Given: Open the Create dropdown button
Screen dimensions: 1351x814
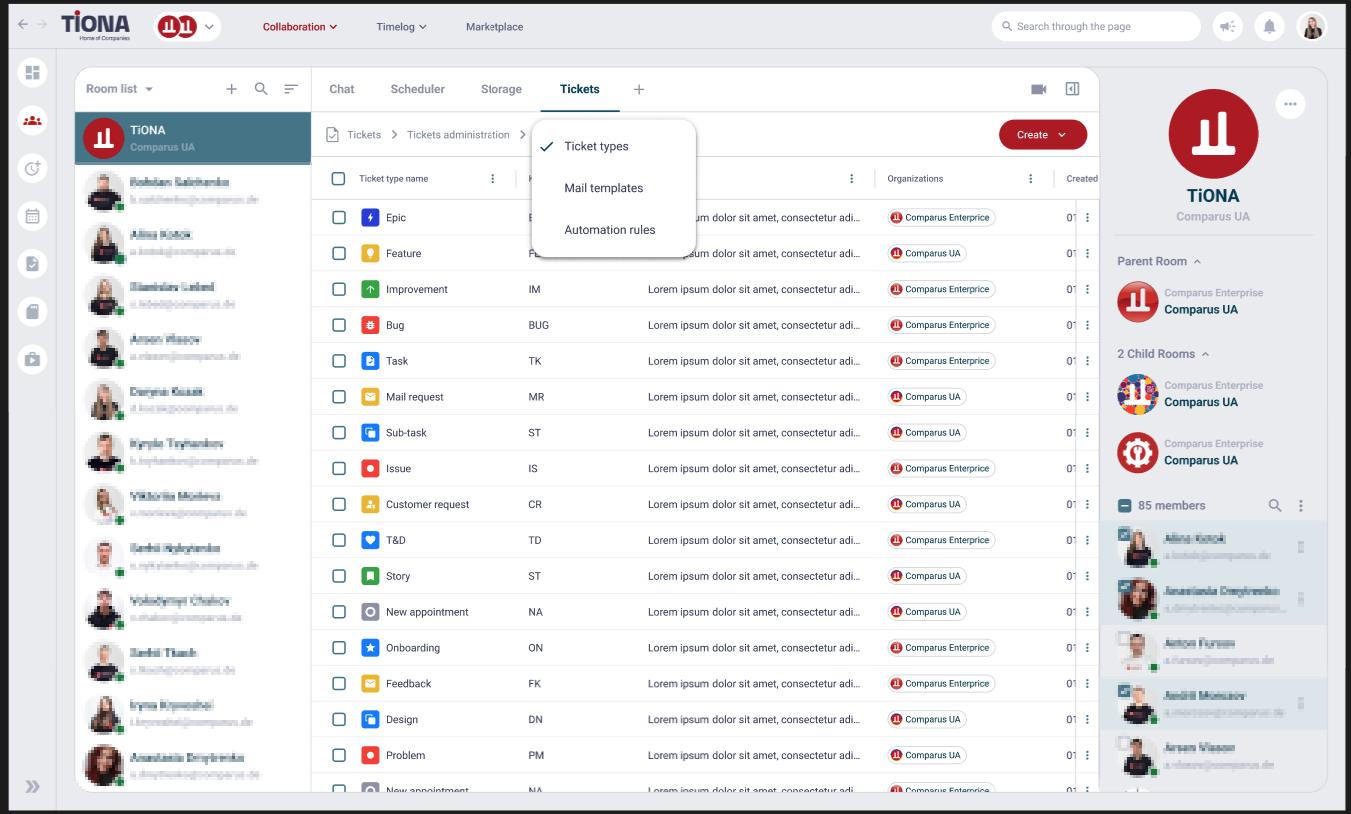Looking at the screenshot, I should [1043, 135].
